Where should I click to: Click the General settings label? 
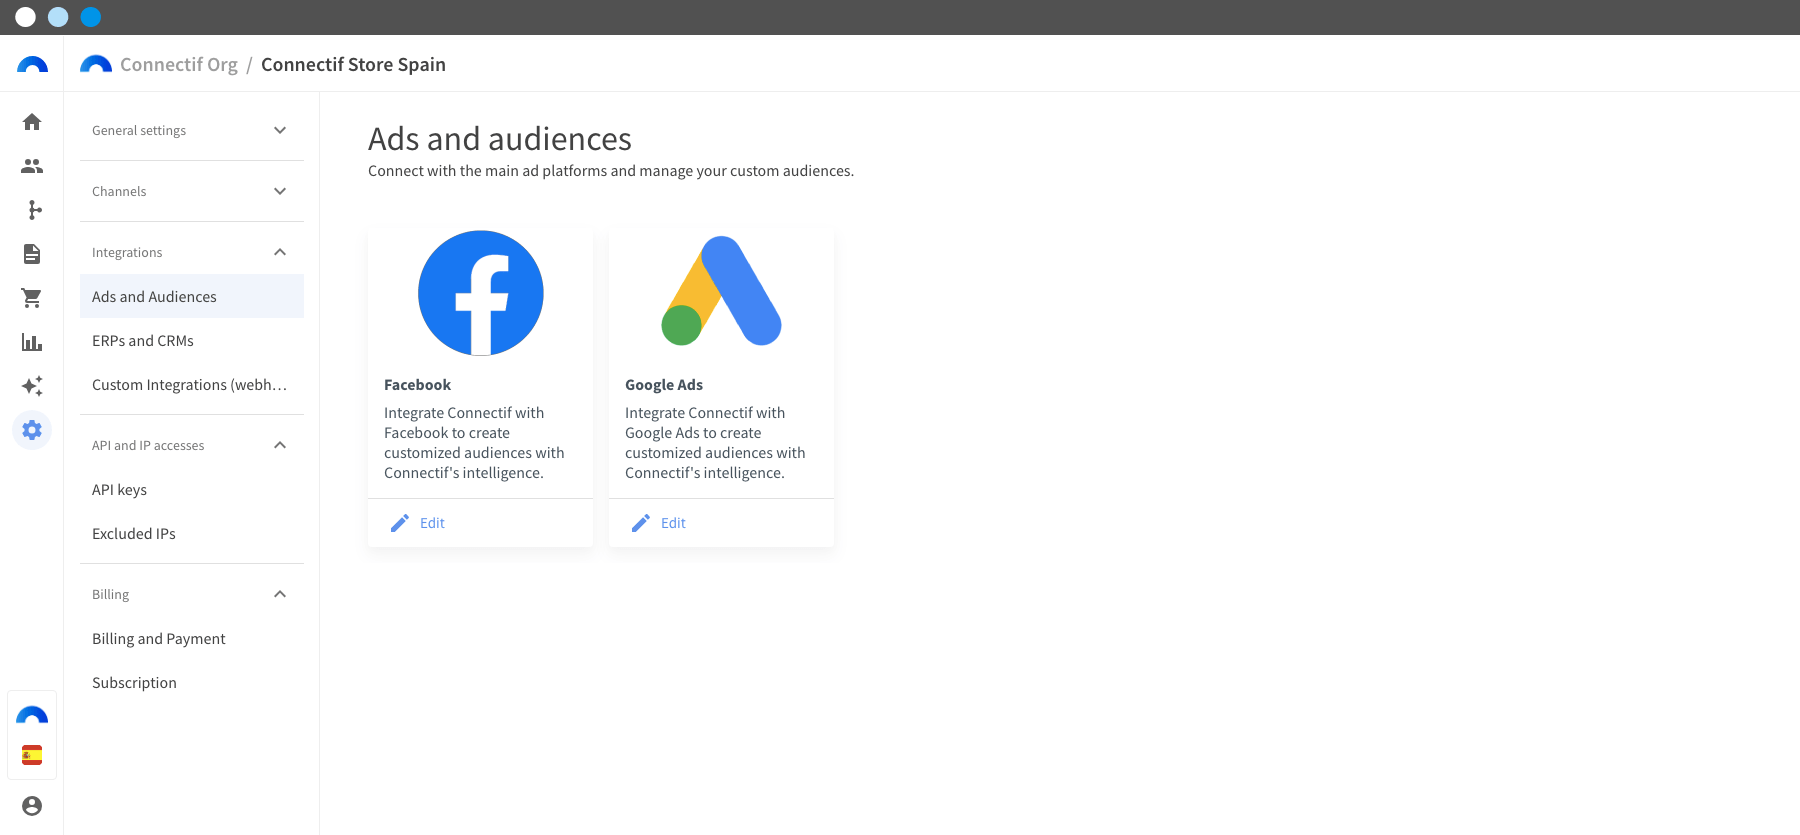(139, 130)
